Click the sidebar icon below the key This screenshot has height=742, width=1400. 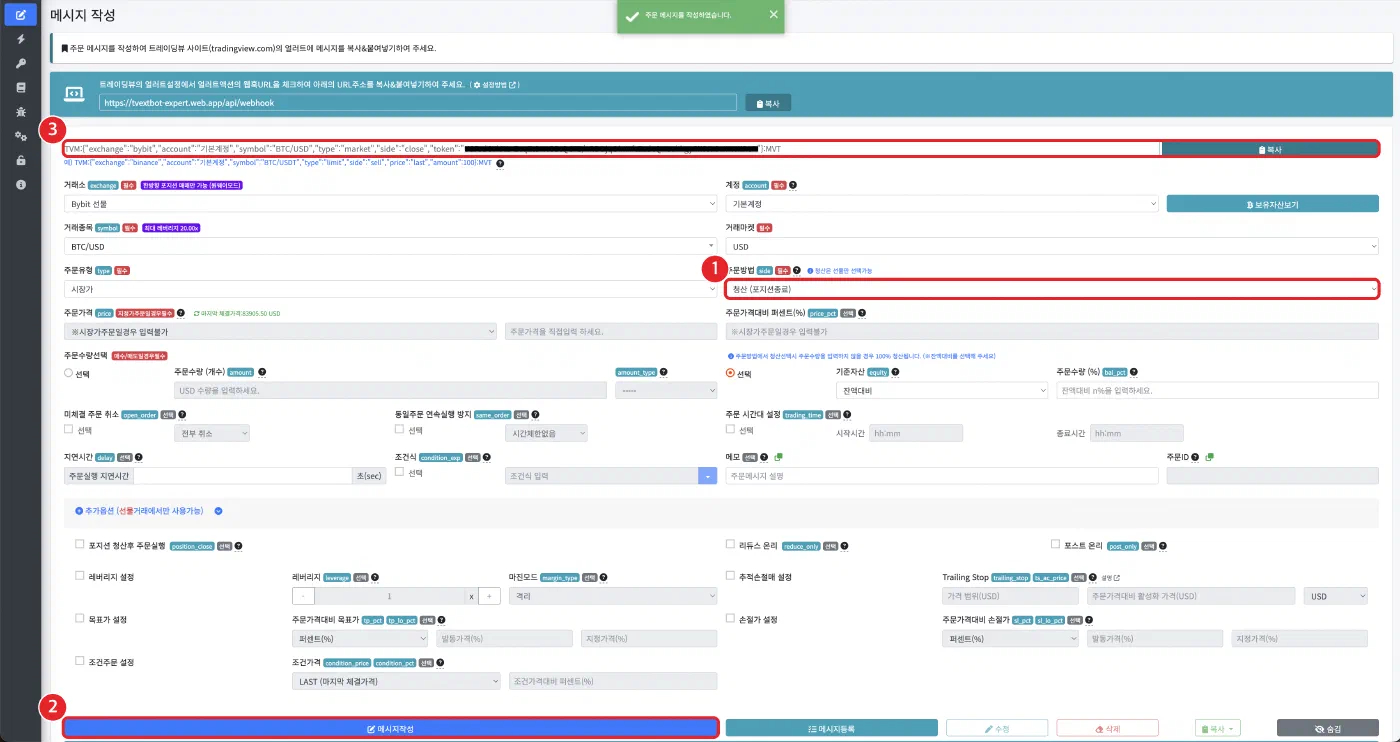(x=21, y=88)
